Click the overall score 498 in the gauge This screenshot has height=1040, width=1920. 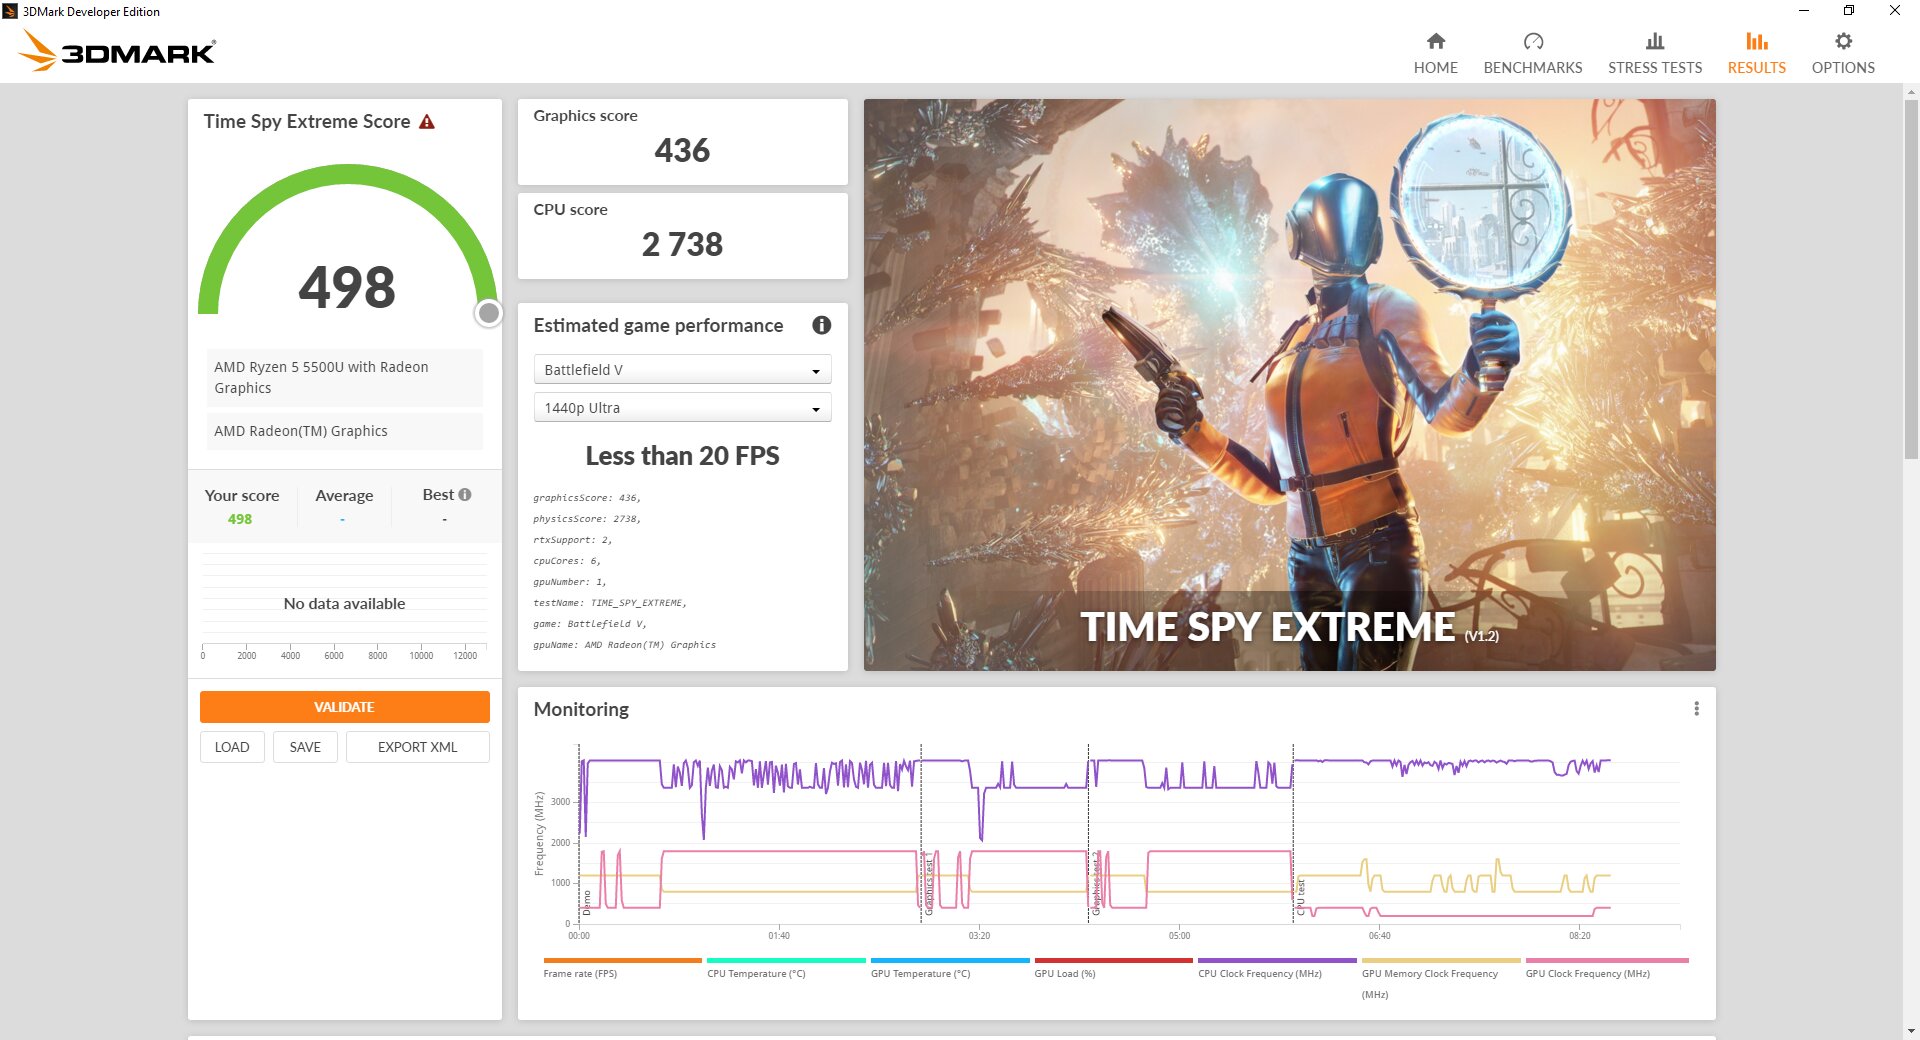347,287
